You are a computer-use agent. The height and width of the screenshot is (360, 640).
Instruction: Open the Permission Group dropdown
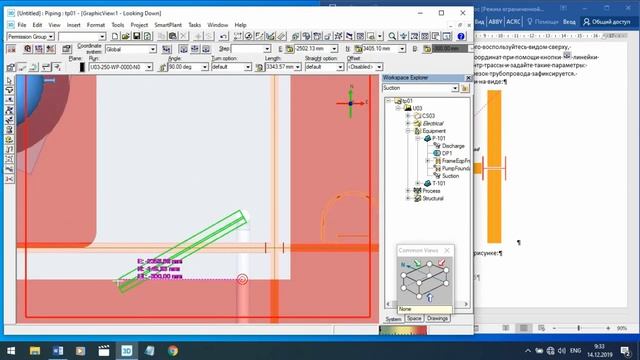[51, 37]
